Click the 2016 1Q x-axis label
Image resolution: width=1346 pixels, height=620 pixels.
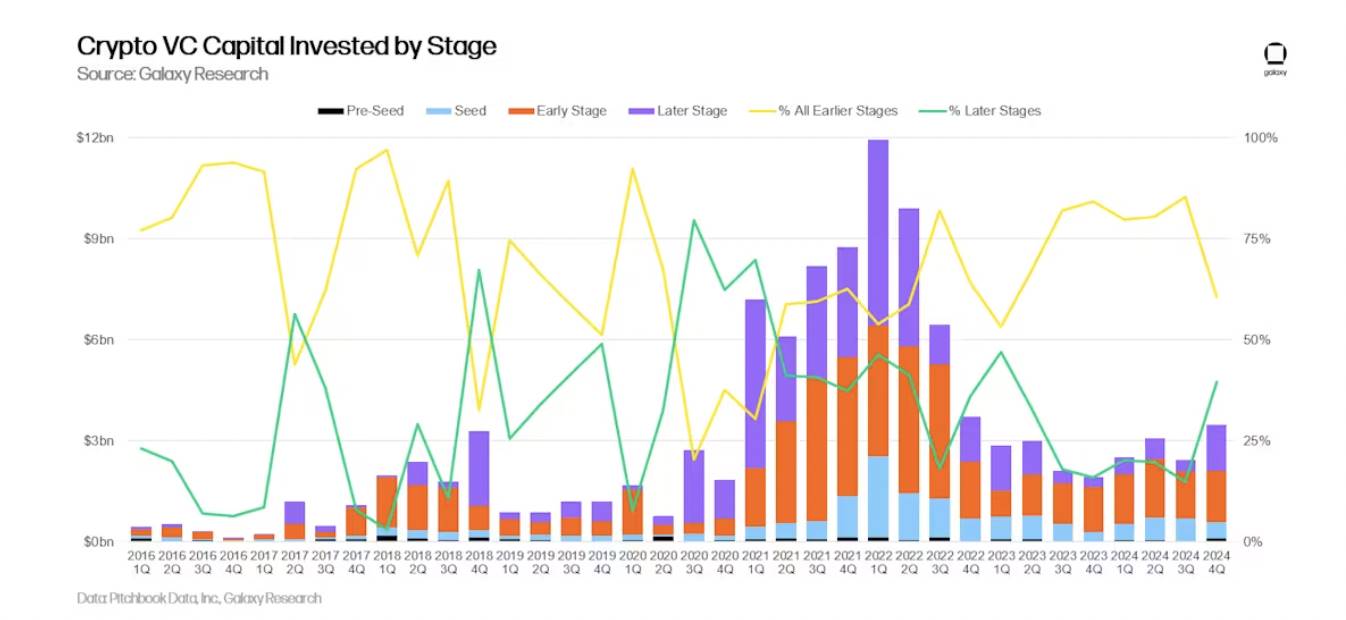click(141, 560)
